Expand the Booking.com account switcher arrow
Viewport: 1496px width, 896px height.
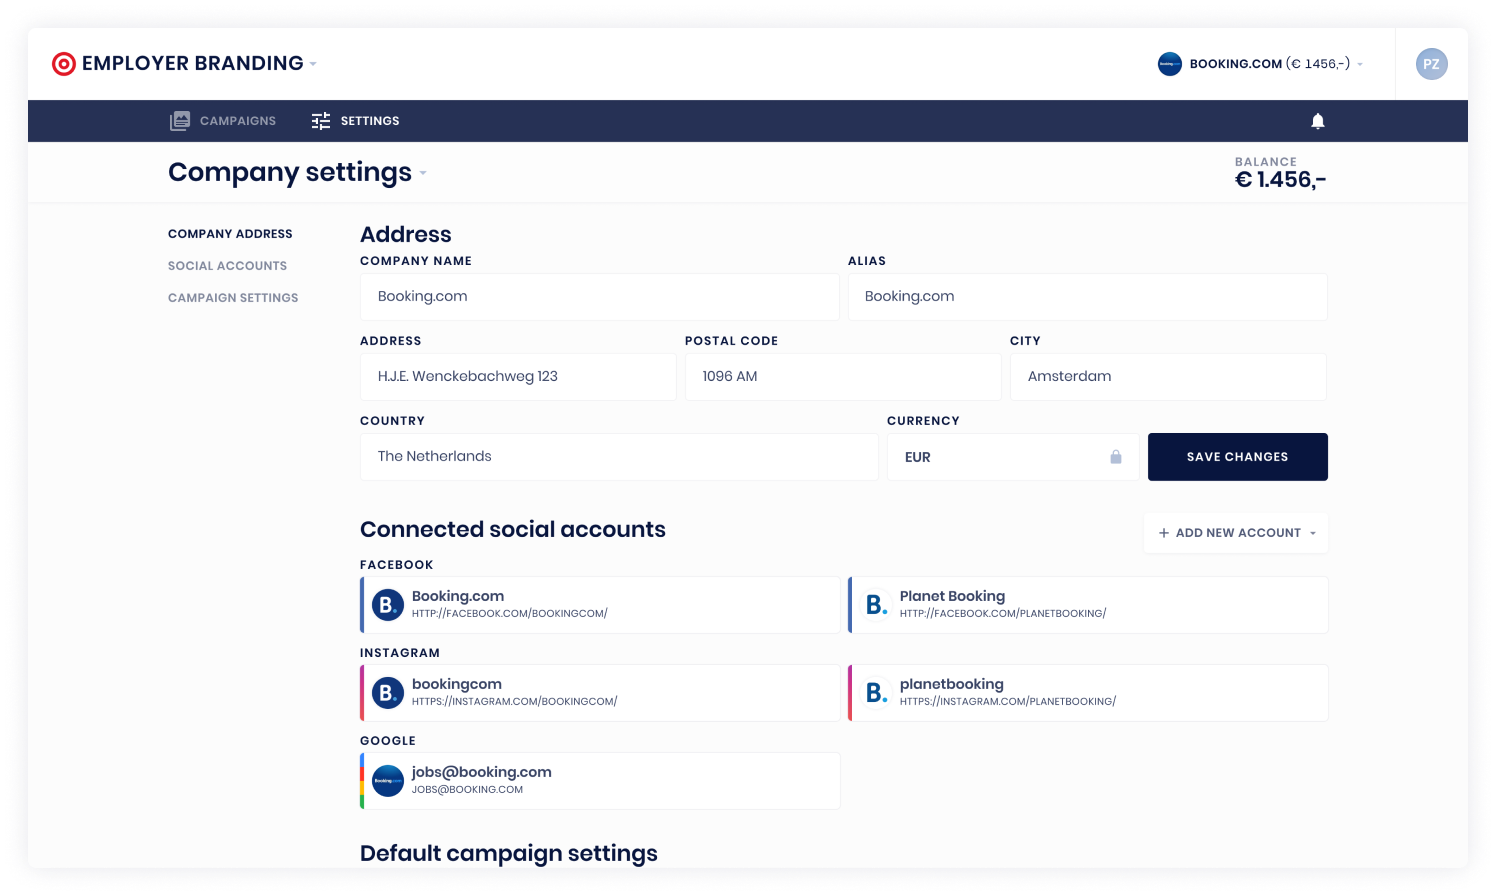click(x=1360, y=64)
